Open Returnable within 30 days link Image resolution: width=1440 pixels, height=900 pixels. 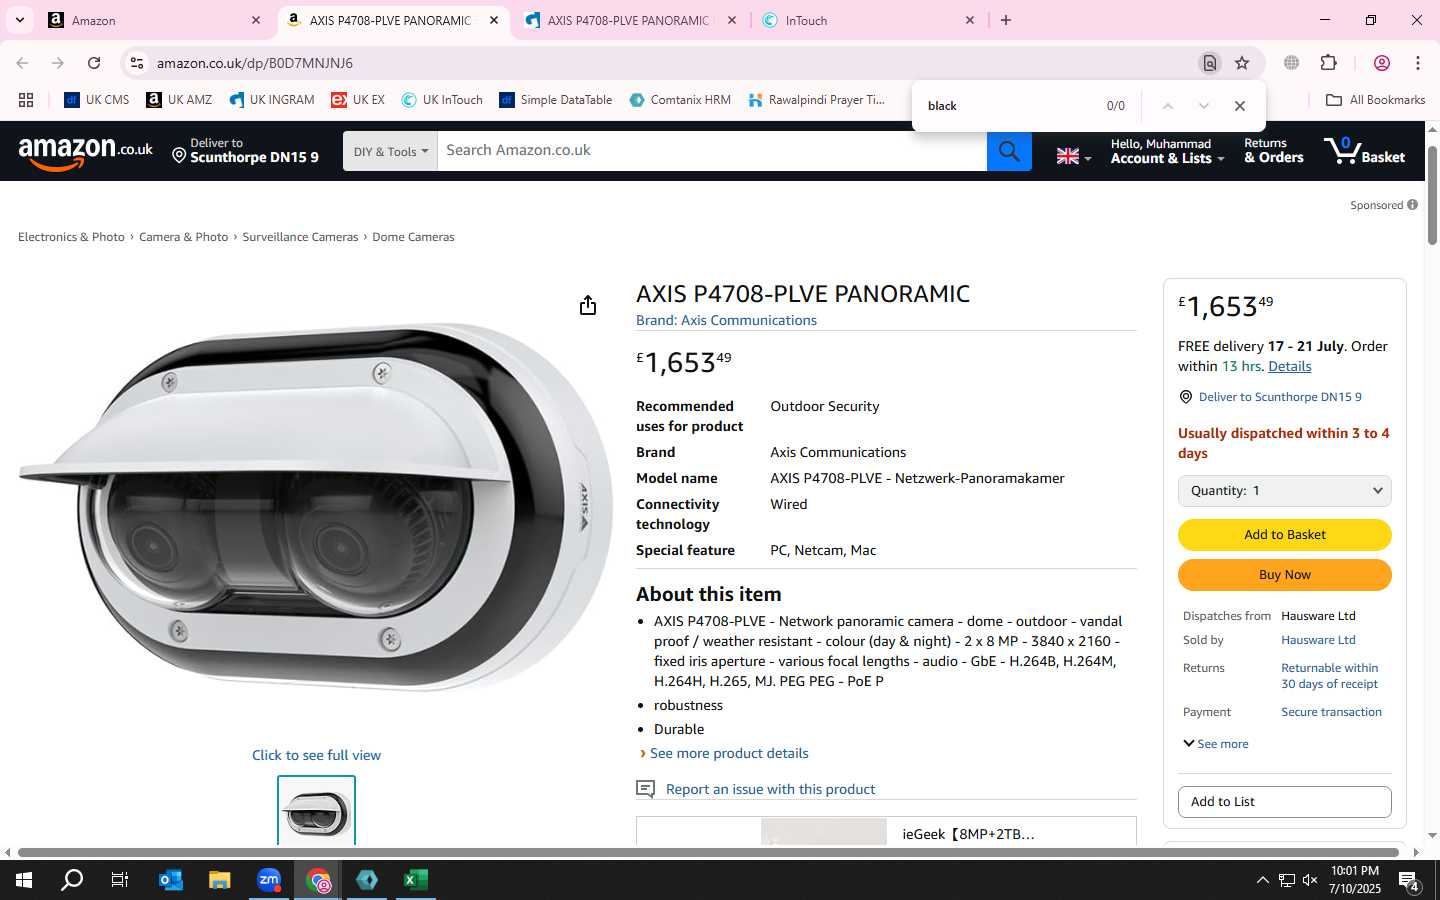(x=1329, y=676)
